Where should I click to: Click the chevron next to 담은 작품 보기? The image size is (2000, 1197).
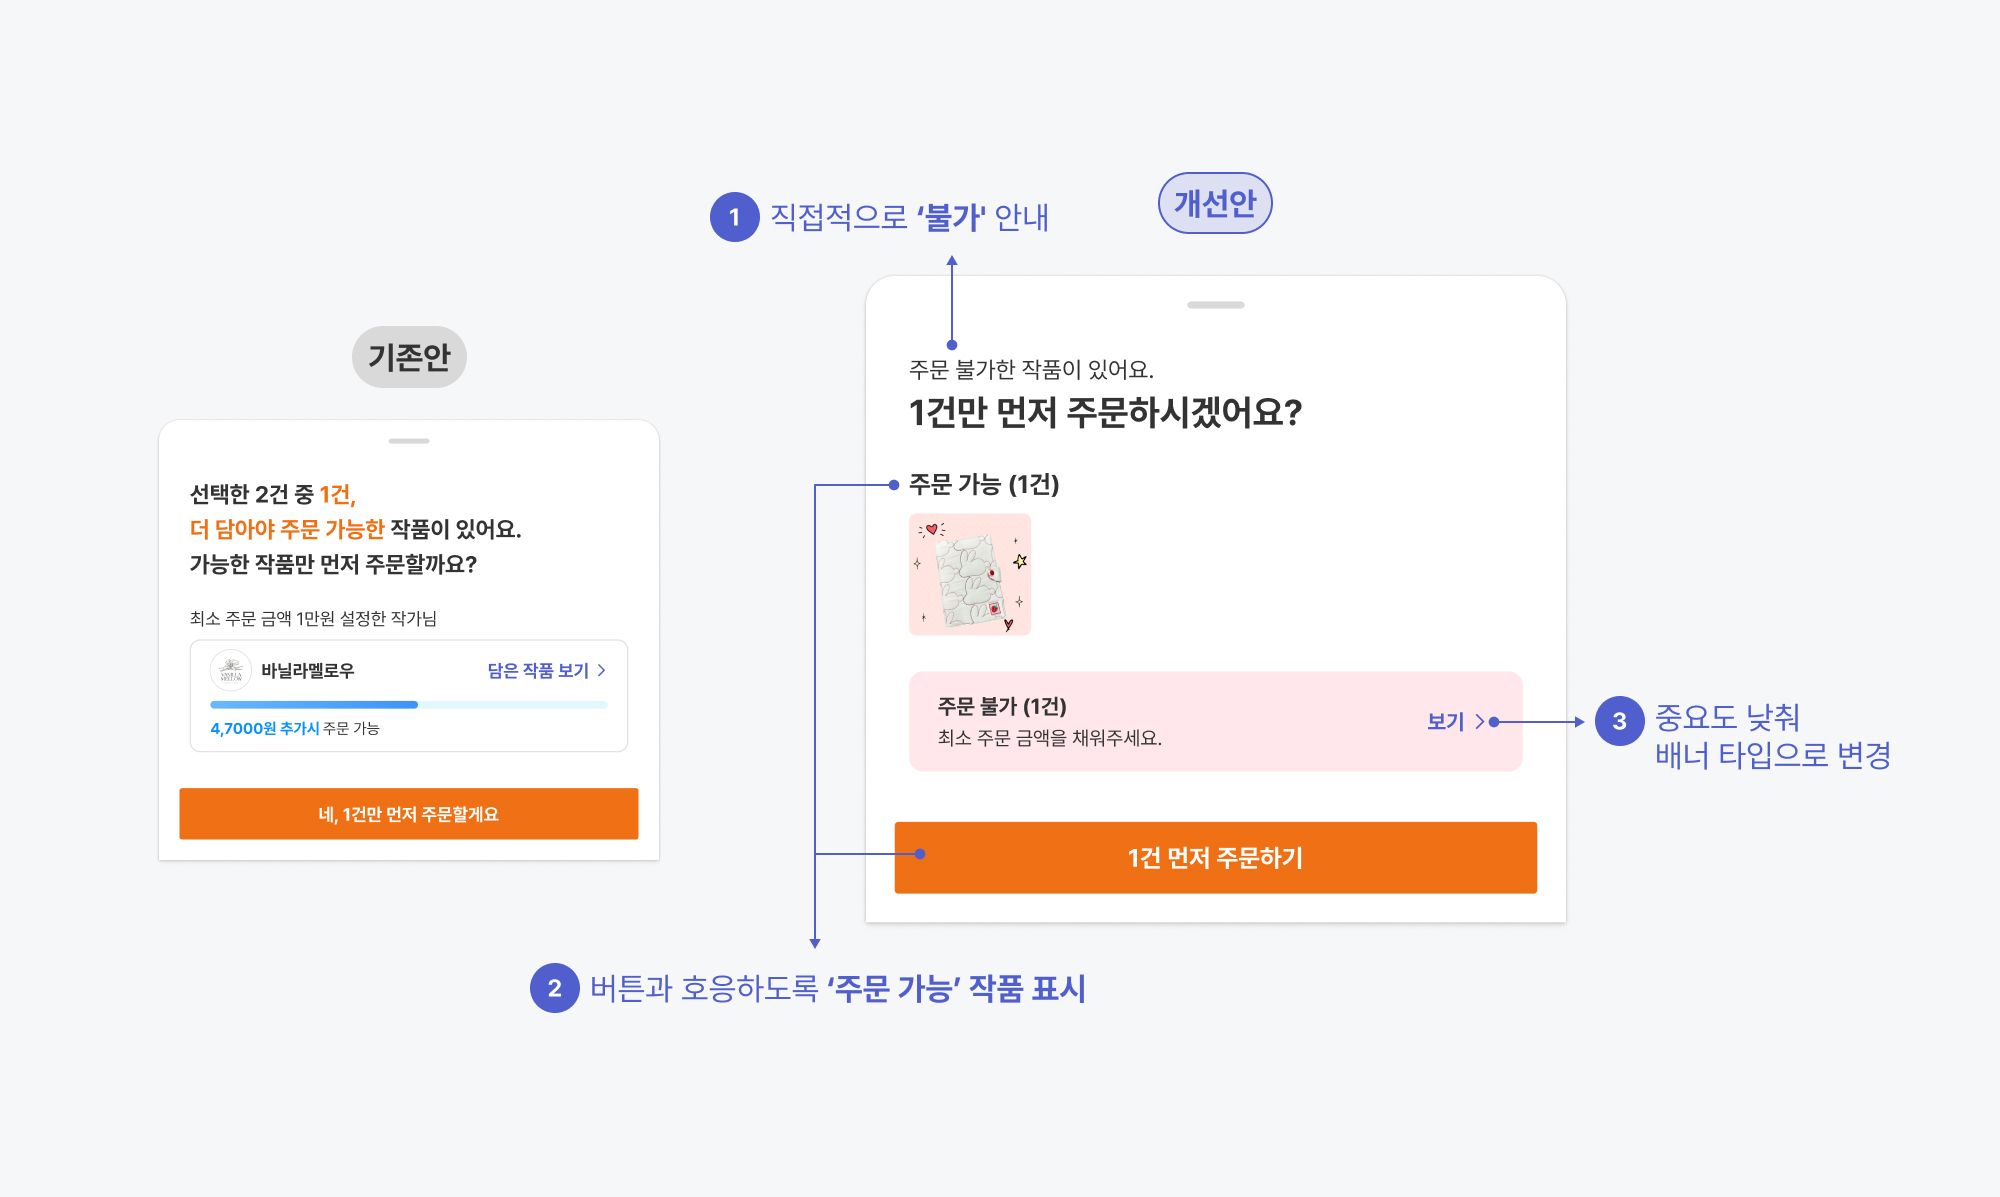coord(601,671)
